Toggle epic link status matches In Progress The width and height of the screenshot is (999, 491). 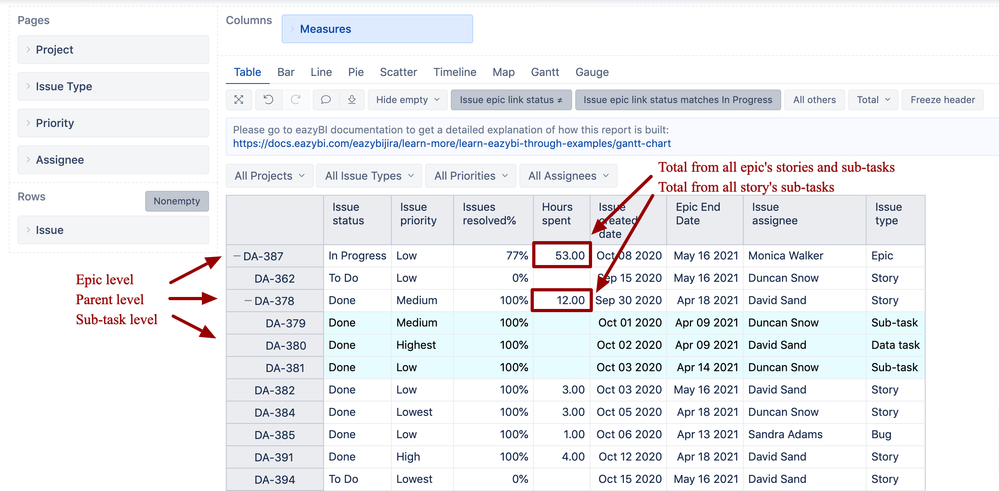tap(678, 100)
